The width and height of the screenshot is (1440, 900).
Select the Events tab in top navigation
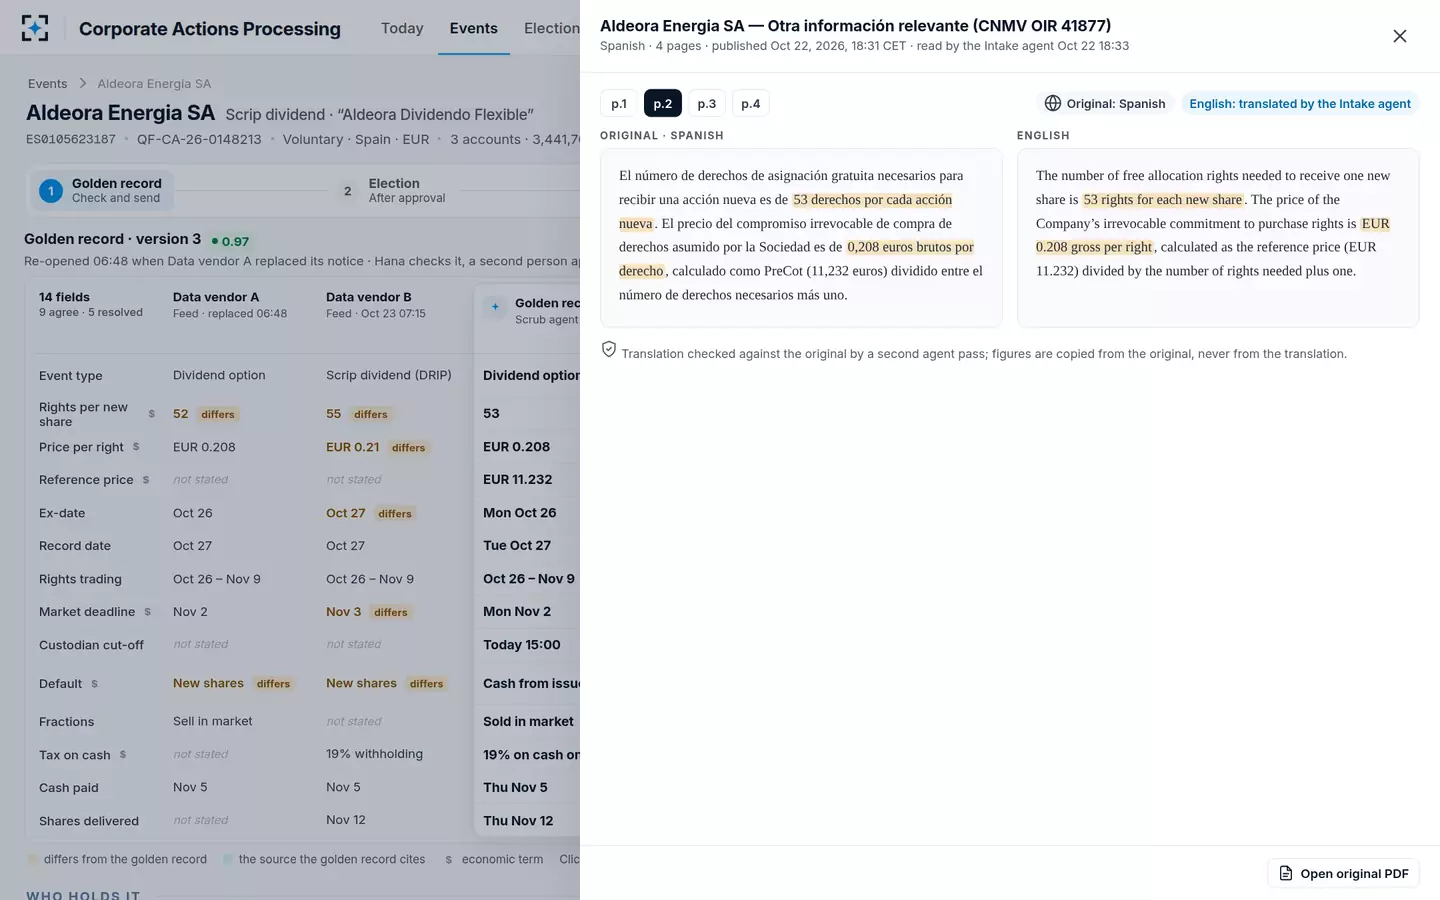click(x=474, y=28)
